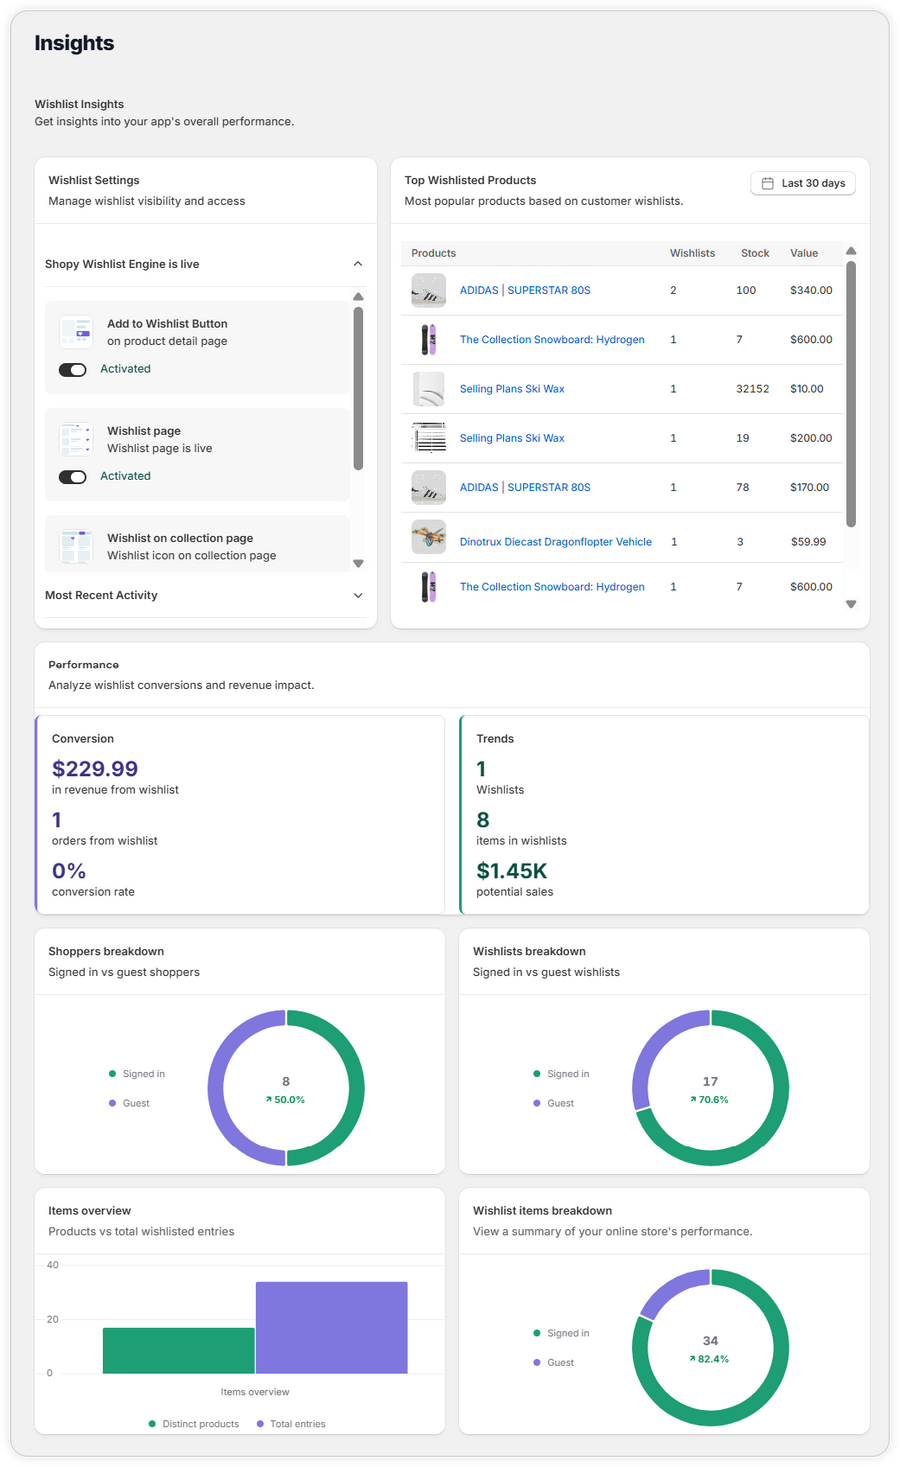This screenshot has width=900, height=1467.
Task: Expand the Most Recent Activity section
Action: [358, 595]
